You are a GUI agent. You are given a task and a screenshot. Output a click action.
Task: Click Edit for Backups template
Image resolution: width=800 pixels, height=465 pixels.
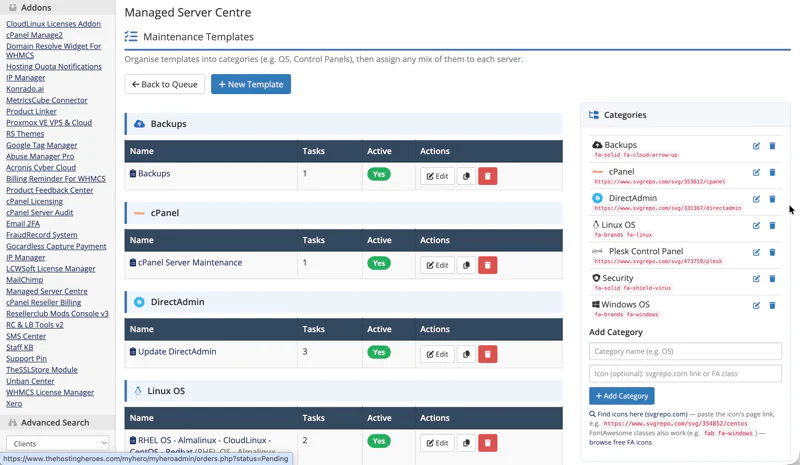point(437,176)
